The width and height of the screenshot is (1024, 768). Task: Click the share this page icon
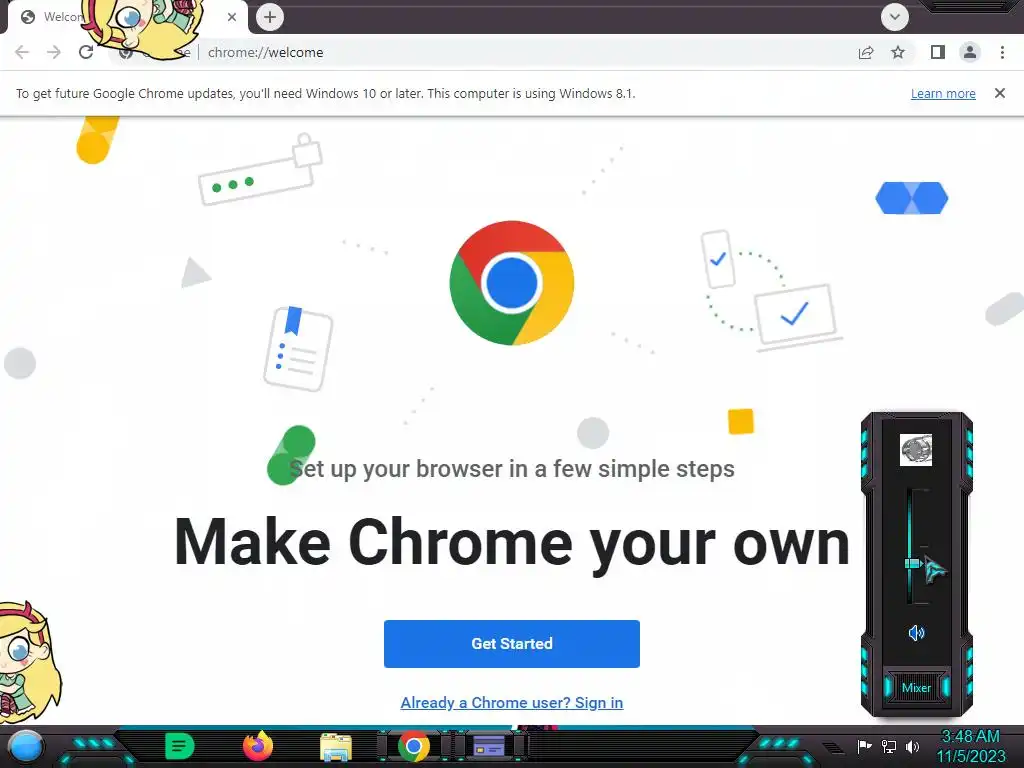866,52
